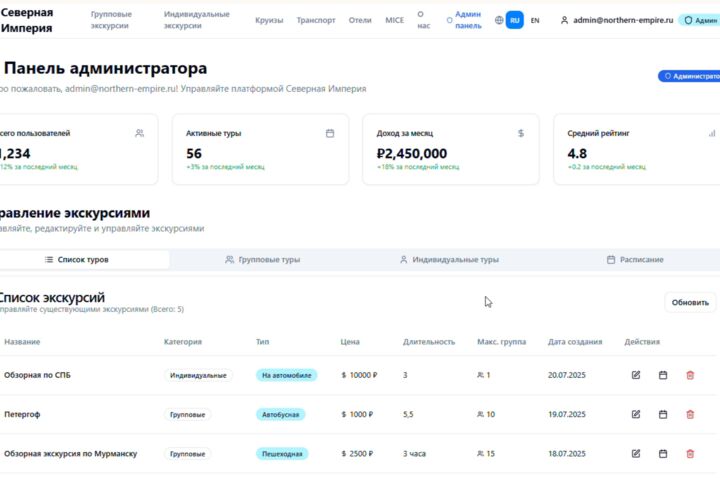Click the Макс. группа column header
The image size is (720, 480).
coord(501,342)
